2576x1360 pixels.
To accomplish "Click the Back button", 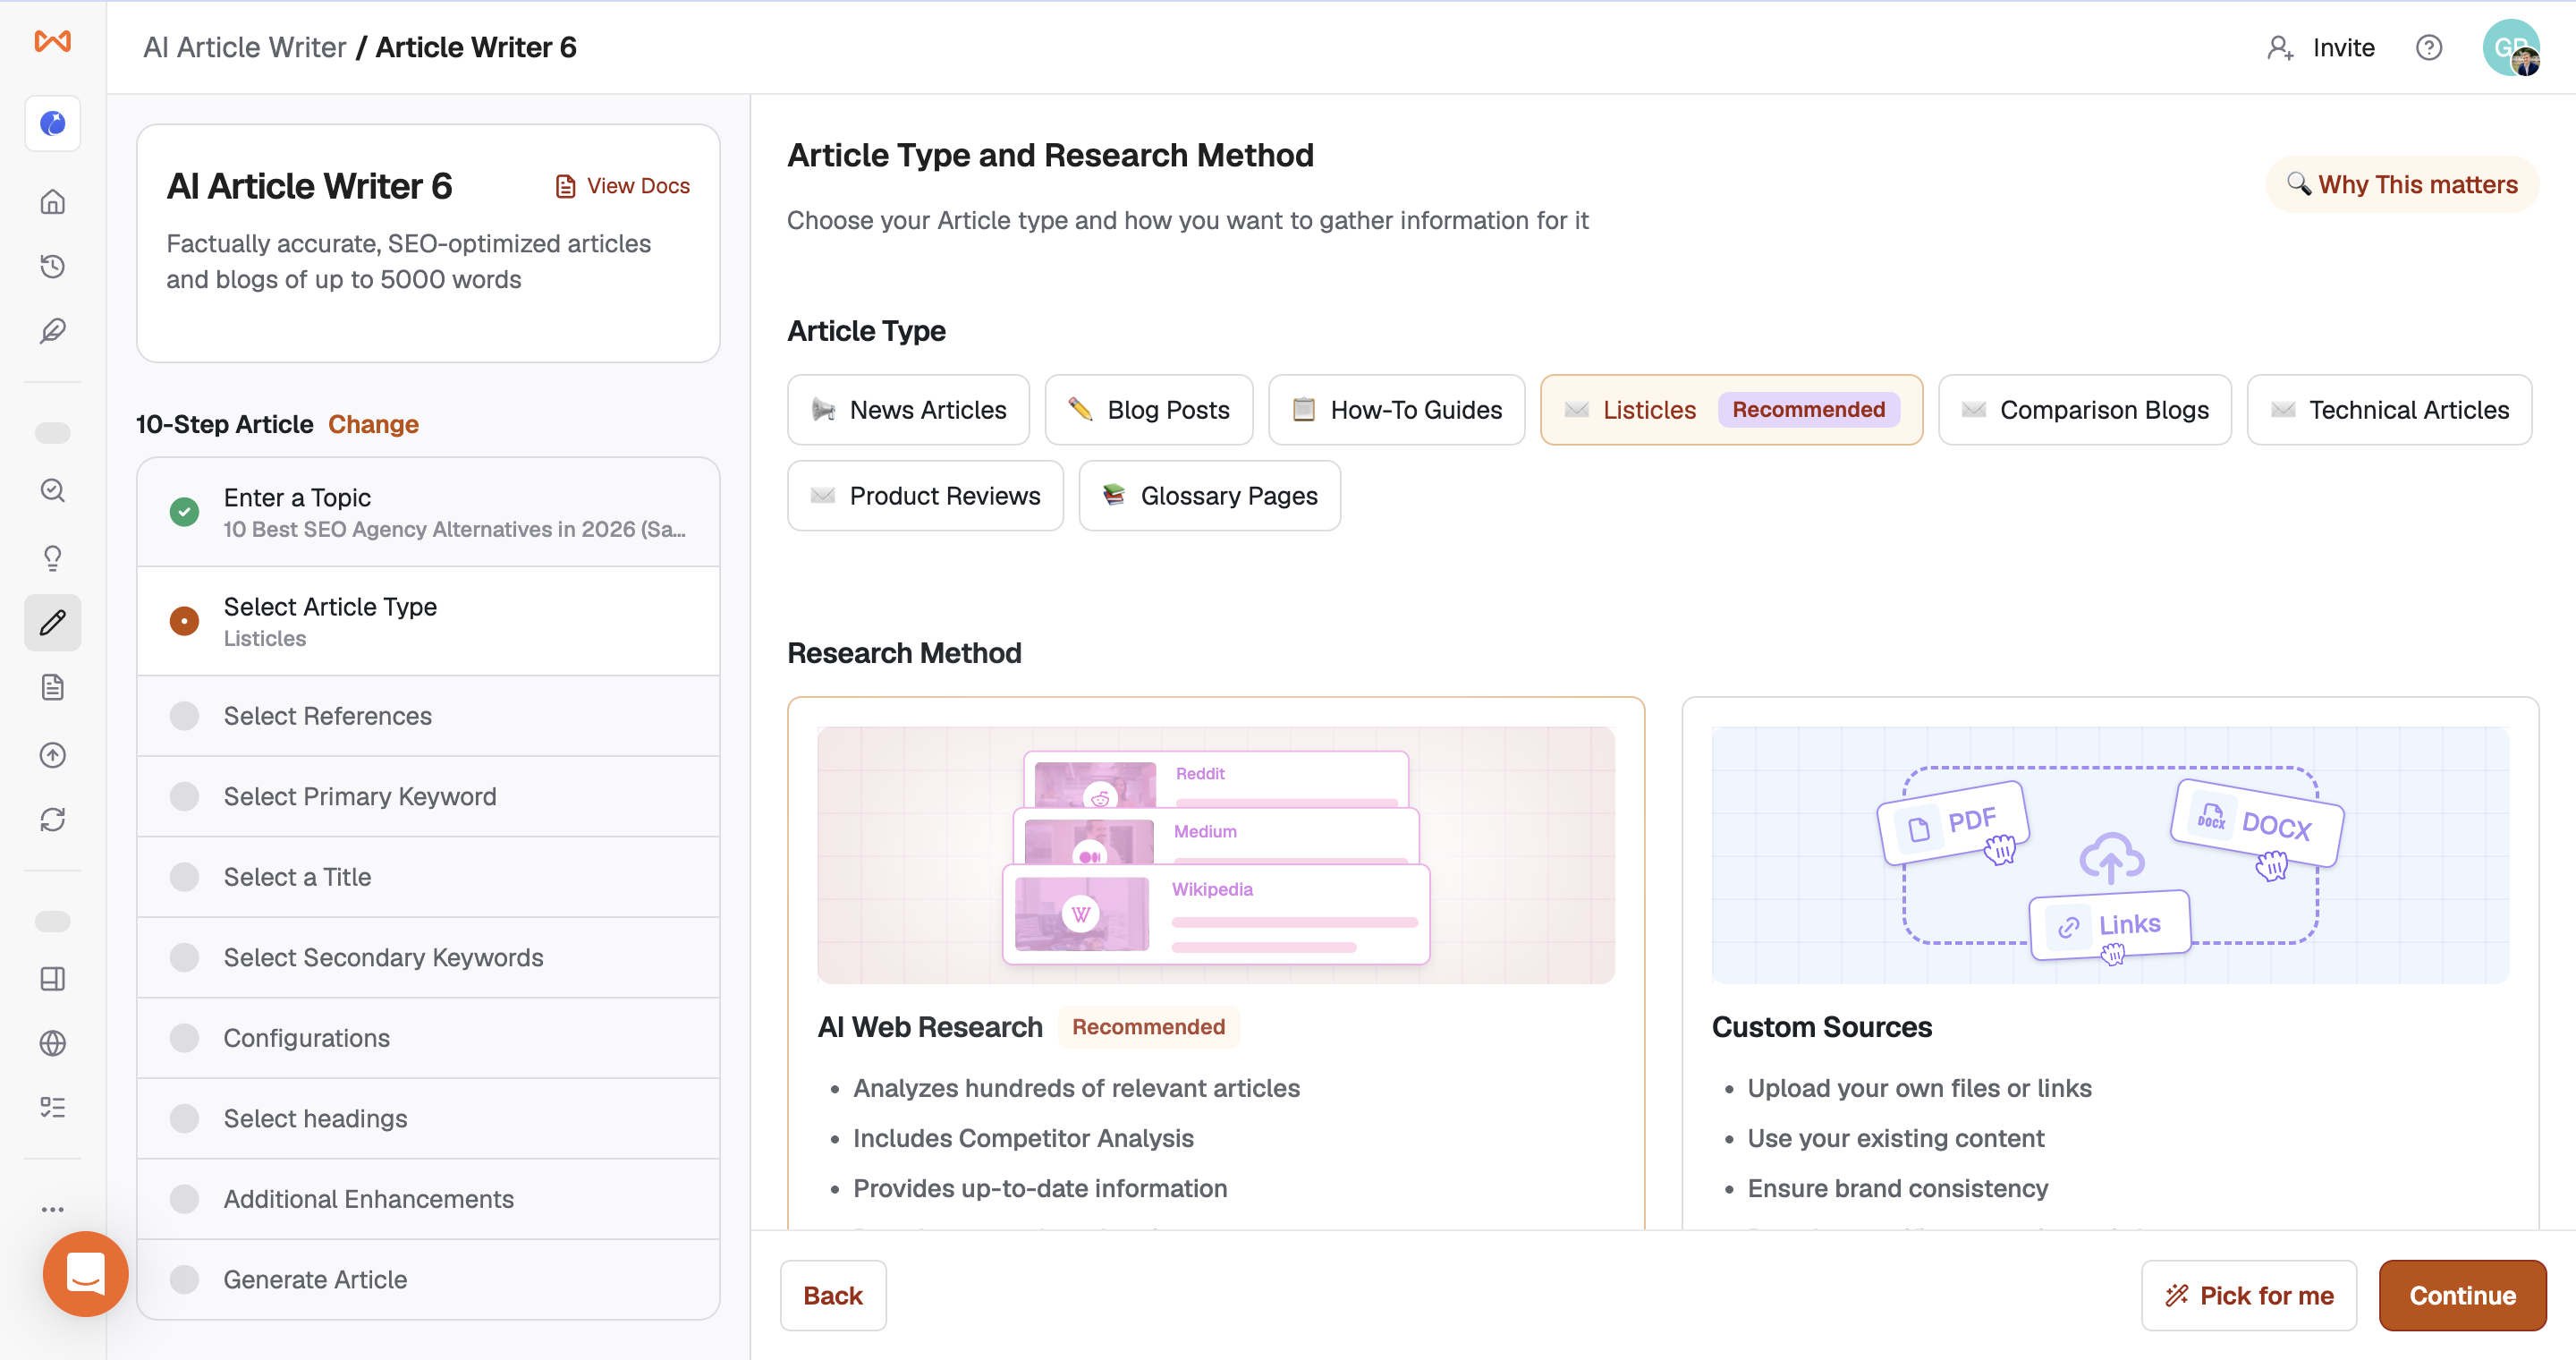I will 833,1295.
